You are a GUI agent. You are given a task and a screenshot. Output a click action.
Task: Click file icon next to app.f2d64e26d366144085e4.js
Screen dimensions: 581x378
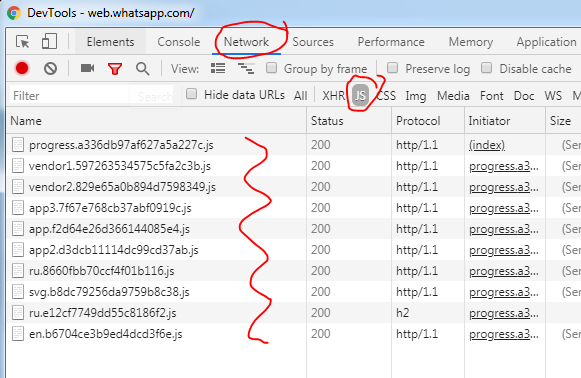[x=18, y=229]
